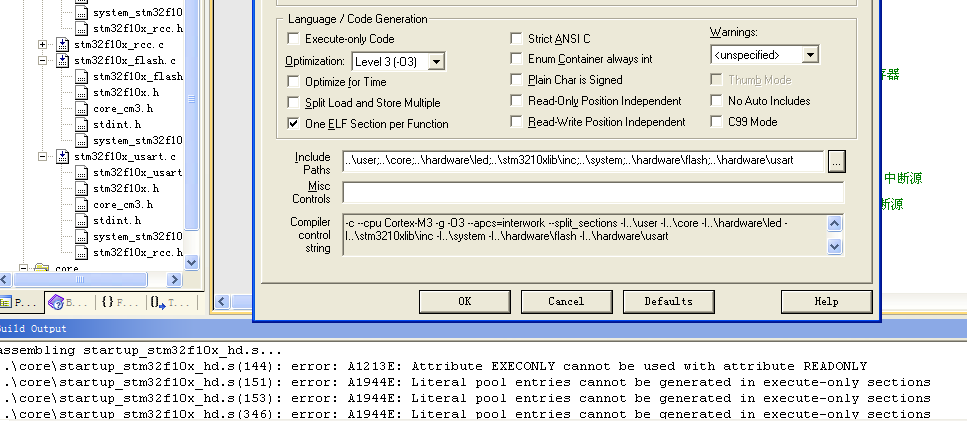Viewport: 967px width, 421px height.
Task: Click the source file icon beside stm32f10x_usart.c
Action: (x=62, y=157)
